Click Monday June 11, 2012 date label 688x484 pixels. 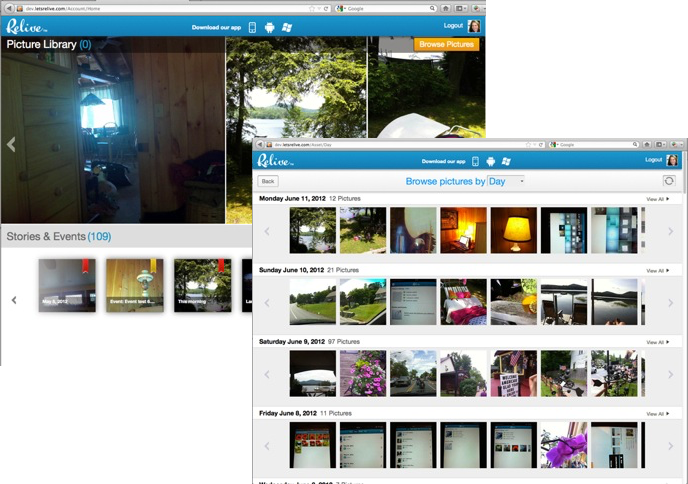coord(292,198)
